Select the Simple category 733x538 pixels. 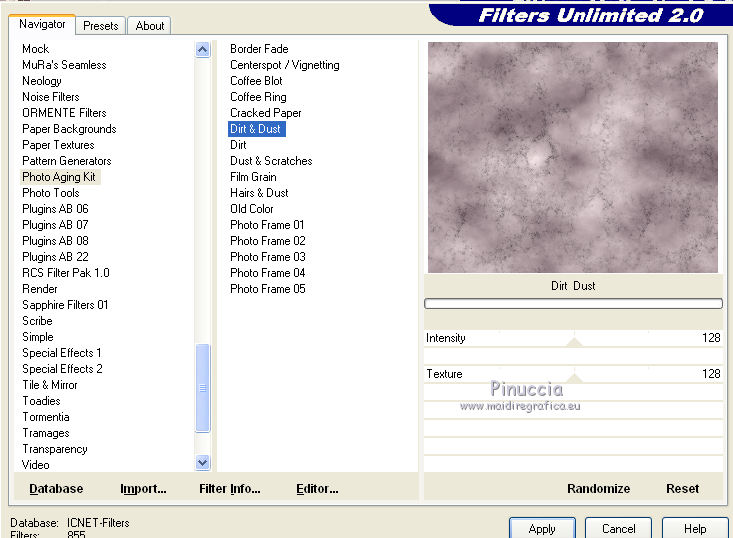click(37, 337)
